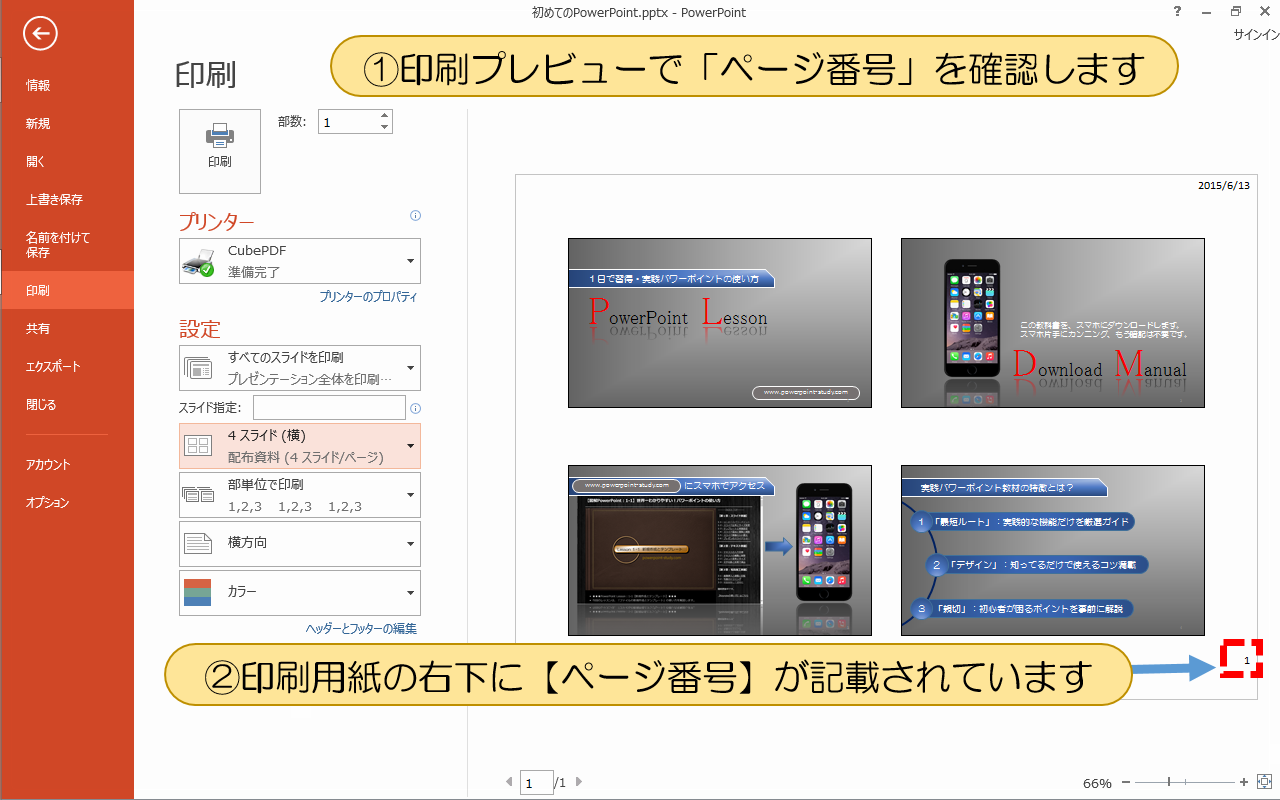Click the 66% zoom level text
This screenshot has height=800, width=1280.
[x=1097, y=783]
